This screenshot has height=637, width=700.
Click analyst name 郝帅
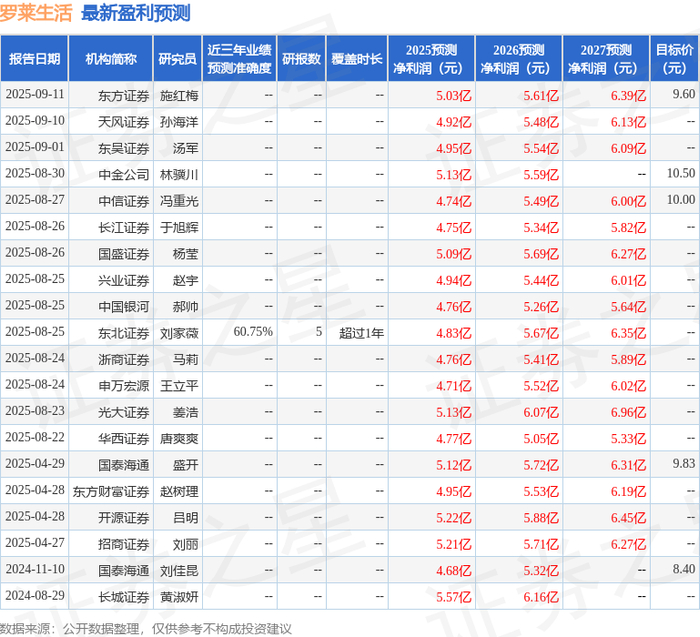pyautogui.click(x=185, y=307)
